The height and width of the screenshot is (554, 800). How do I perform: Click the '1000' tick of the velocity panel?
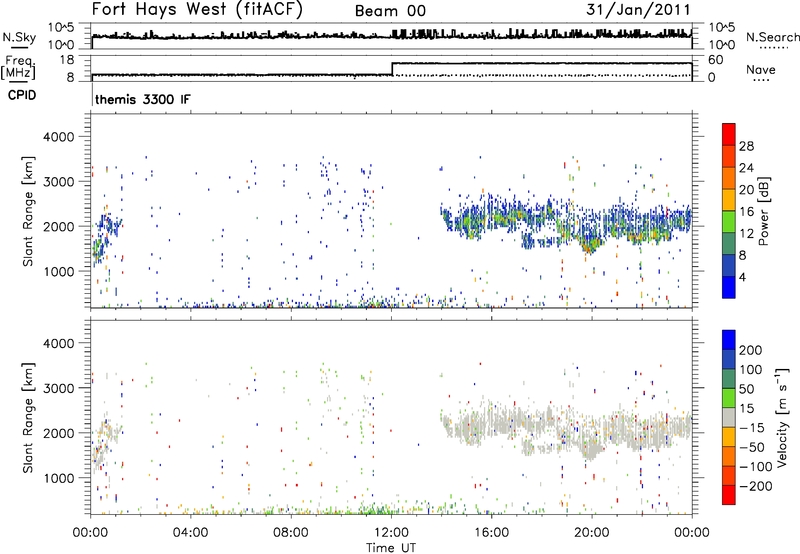tap(58, 478)
